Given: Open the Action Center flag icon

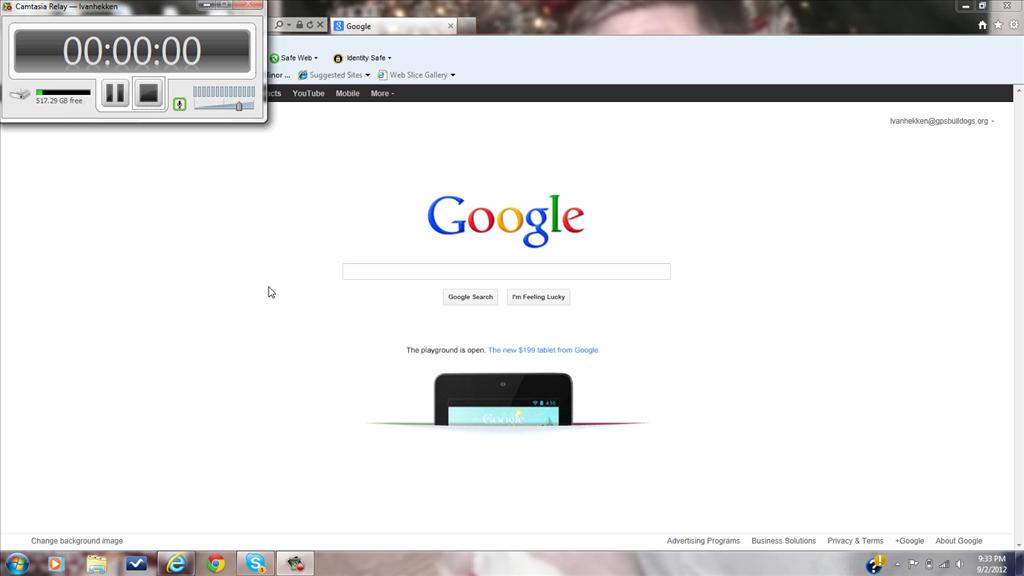Looking at the screenshot, I should 913,564.
